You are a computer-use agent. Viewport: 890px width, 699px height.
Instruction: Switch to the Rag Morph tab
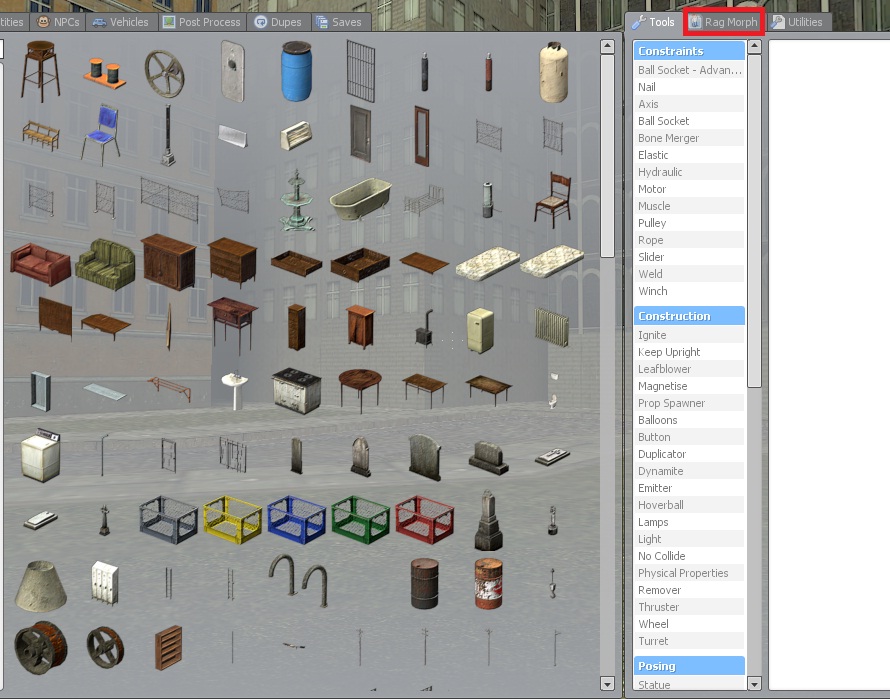(724, 22)
